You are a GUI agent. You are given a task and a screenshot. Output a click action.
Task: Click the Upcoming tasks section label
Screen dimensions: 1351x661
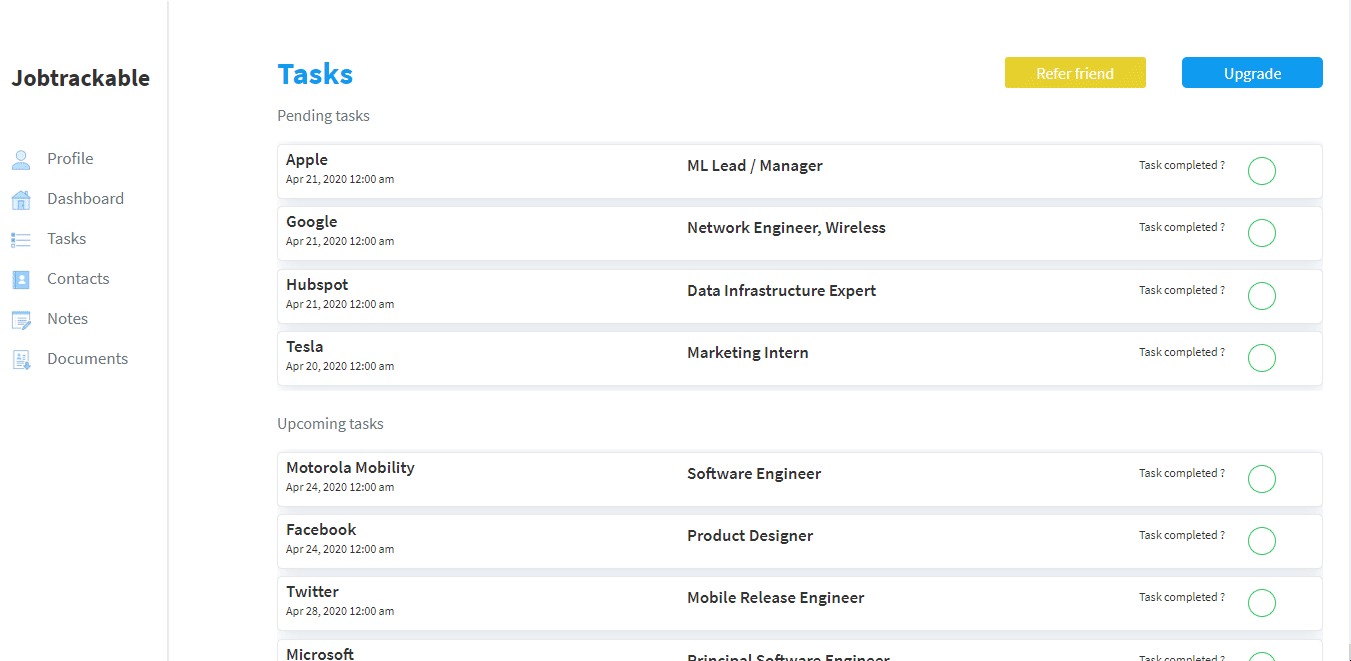[330, 424]
